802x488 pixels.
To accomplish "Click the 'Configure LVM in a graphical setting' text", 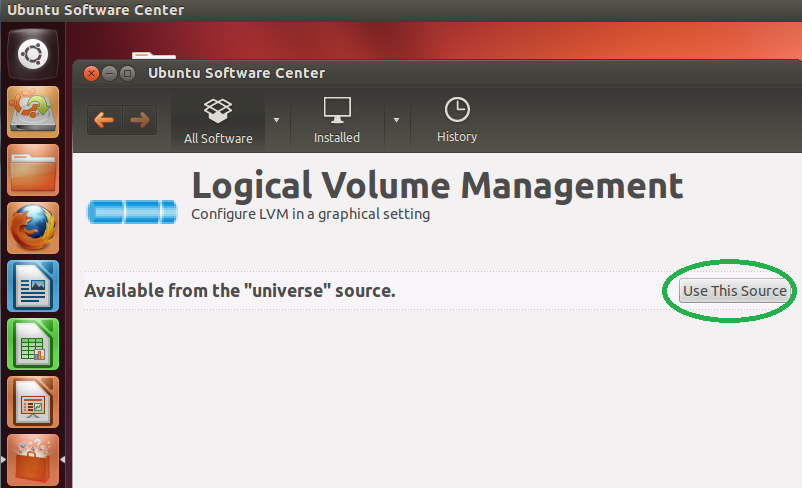I will coord(310,214).
